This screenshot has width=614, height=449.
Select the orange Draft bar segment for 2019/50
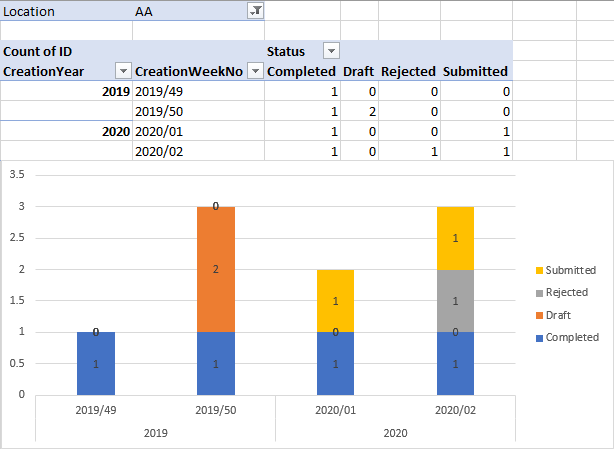tap(216, 269)
